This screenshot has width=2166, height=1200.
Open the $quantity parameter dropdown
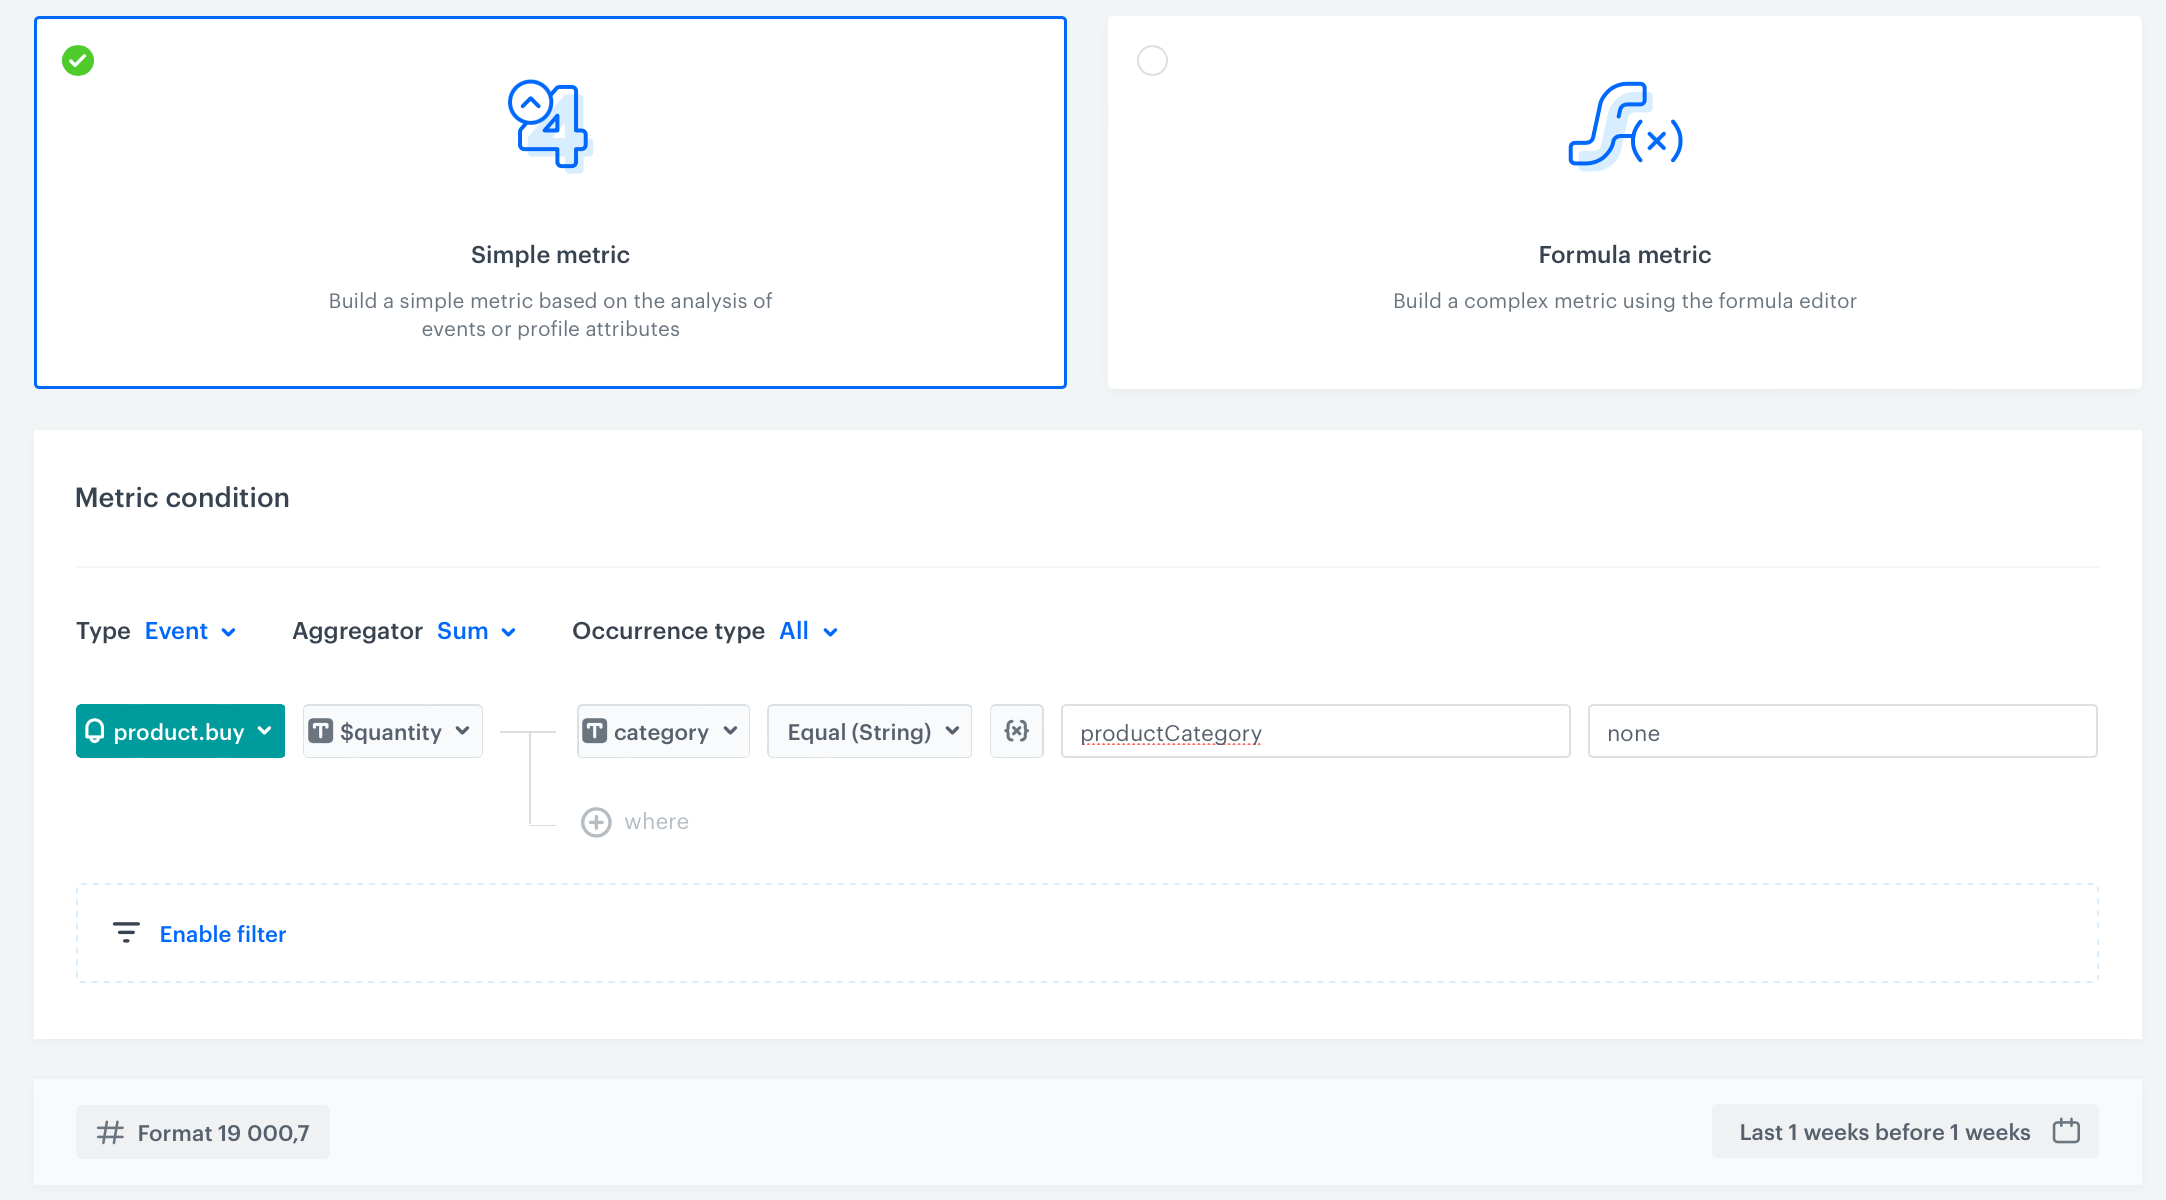tap(392, 731)
